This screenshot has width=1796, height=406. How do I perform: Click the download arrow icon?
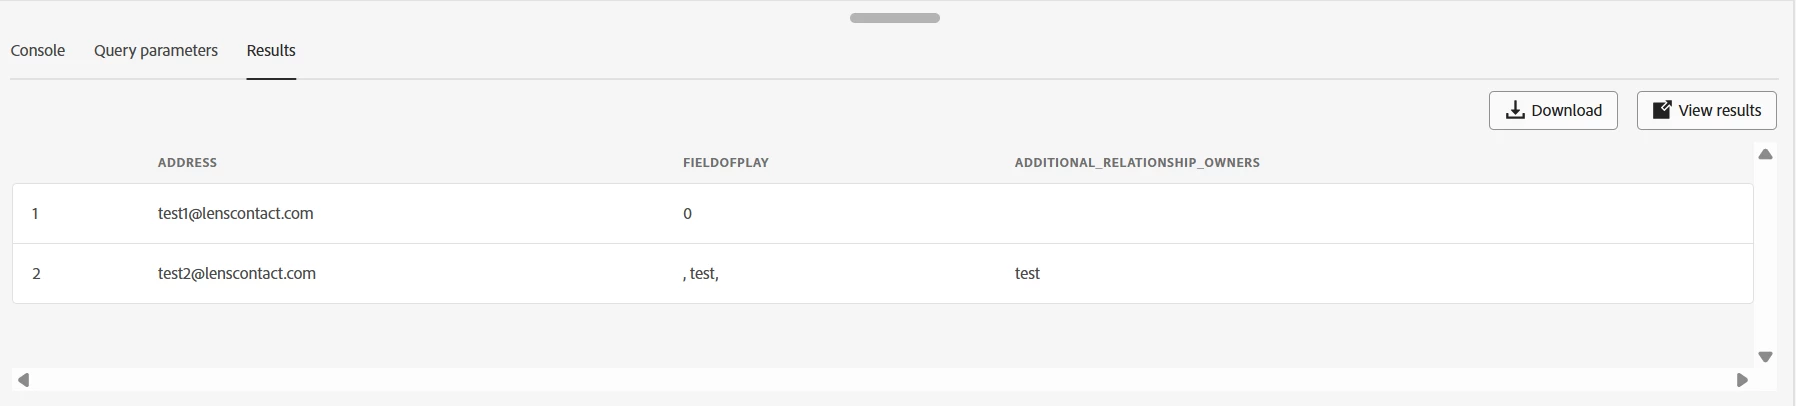[x=1515, y=110]
